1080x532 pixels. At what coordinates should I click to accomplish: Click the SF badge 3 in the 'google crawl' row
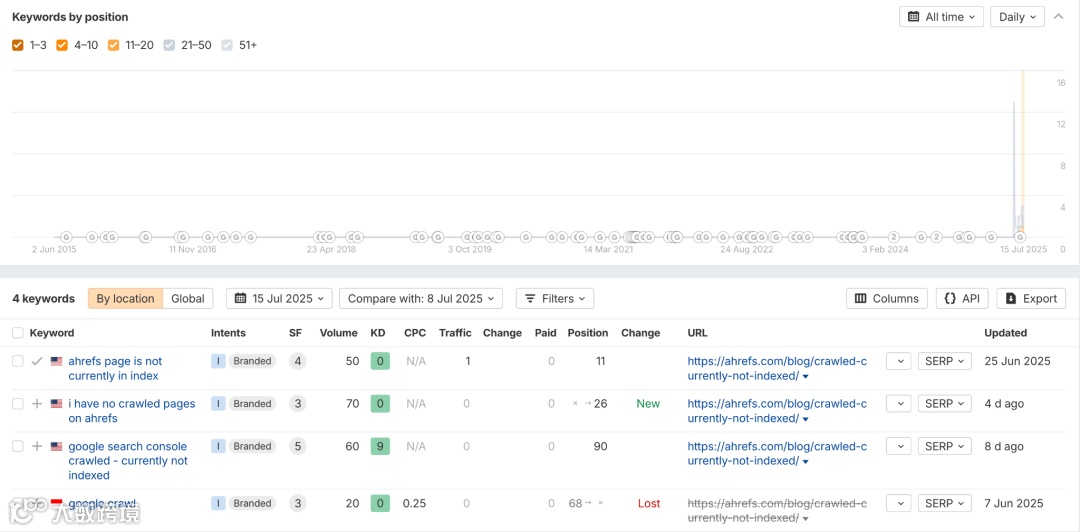pos(298,504)
